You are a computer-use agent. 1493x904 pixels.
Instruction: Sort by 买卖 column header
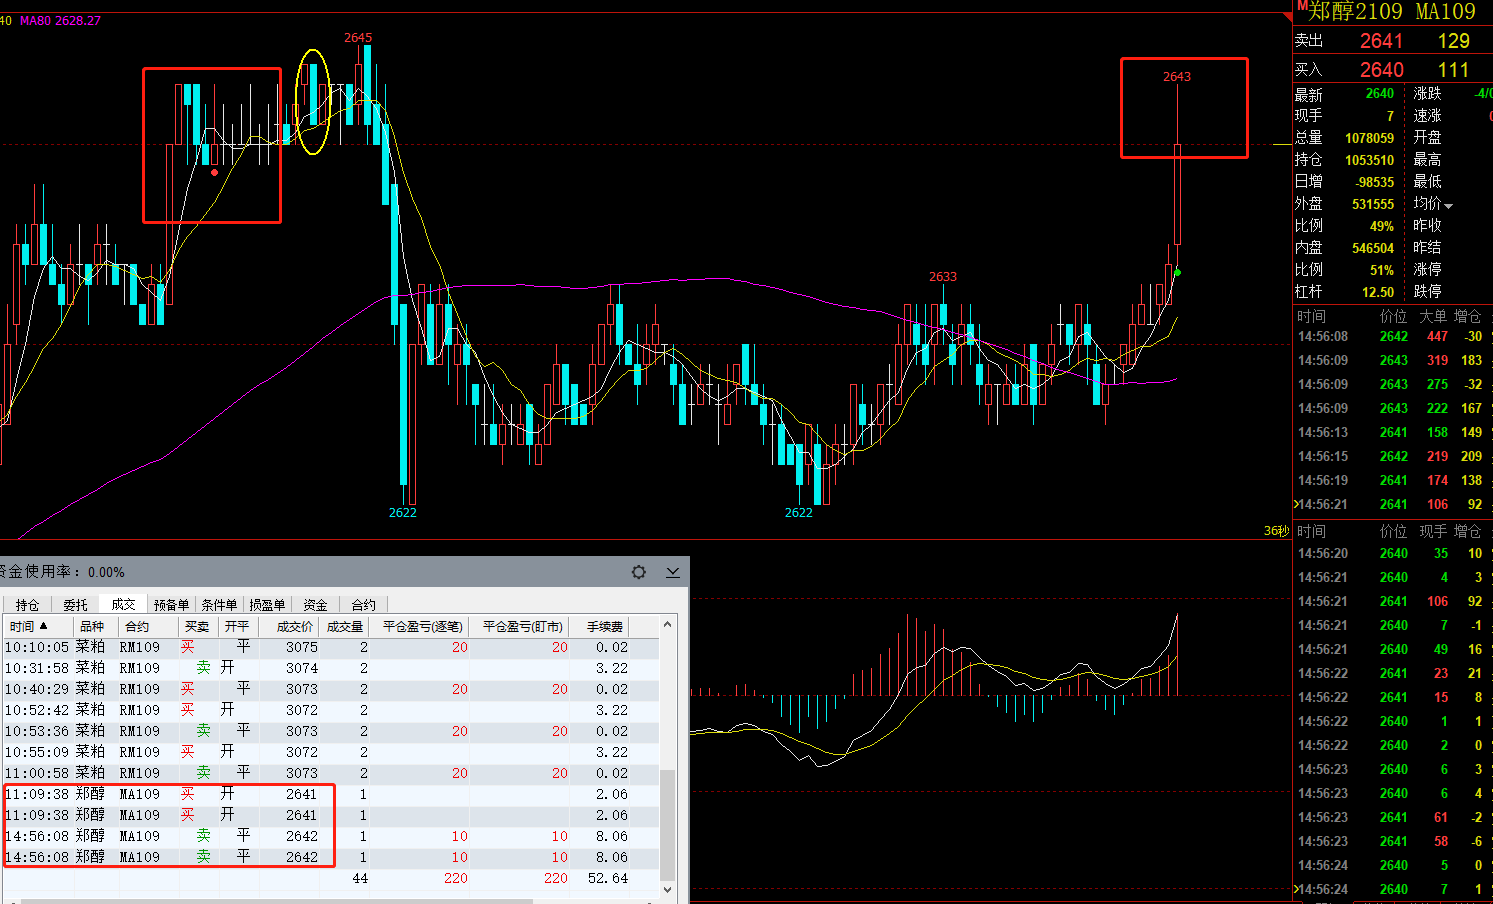click(x=197, y=626)
